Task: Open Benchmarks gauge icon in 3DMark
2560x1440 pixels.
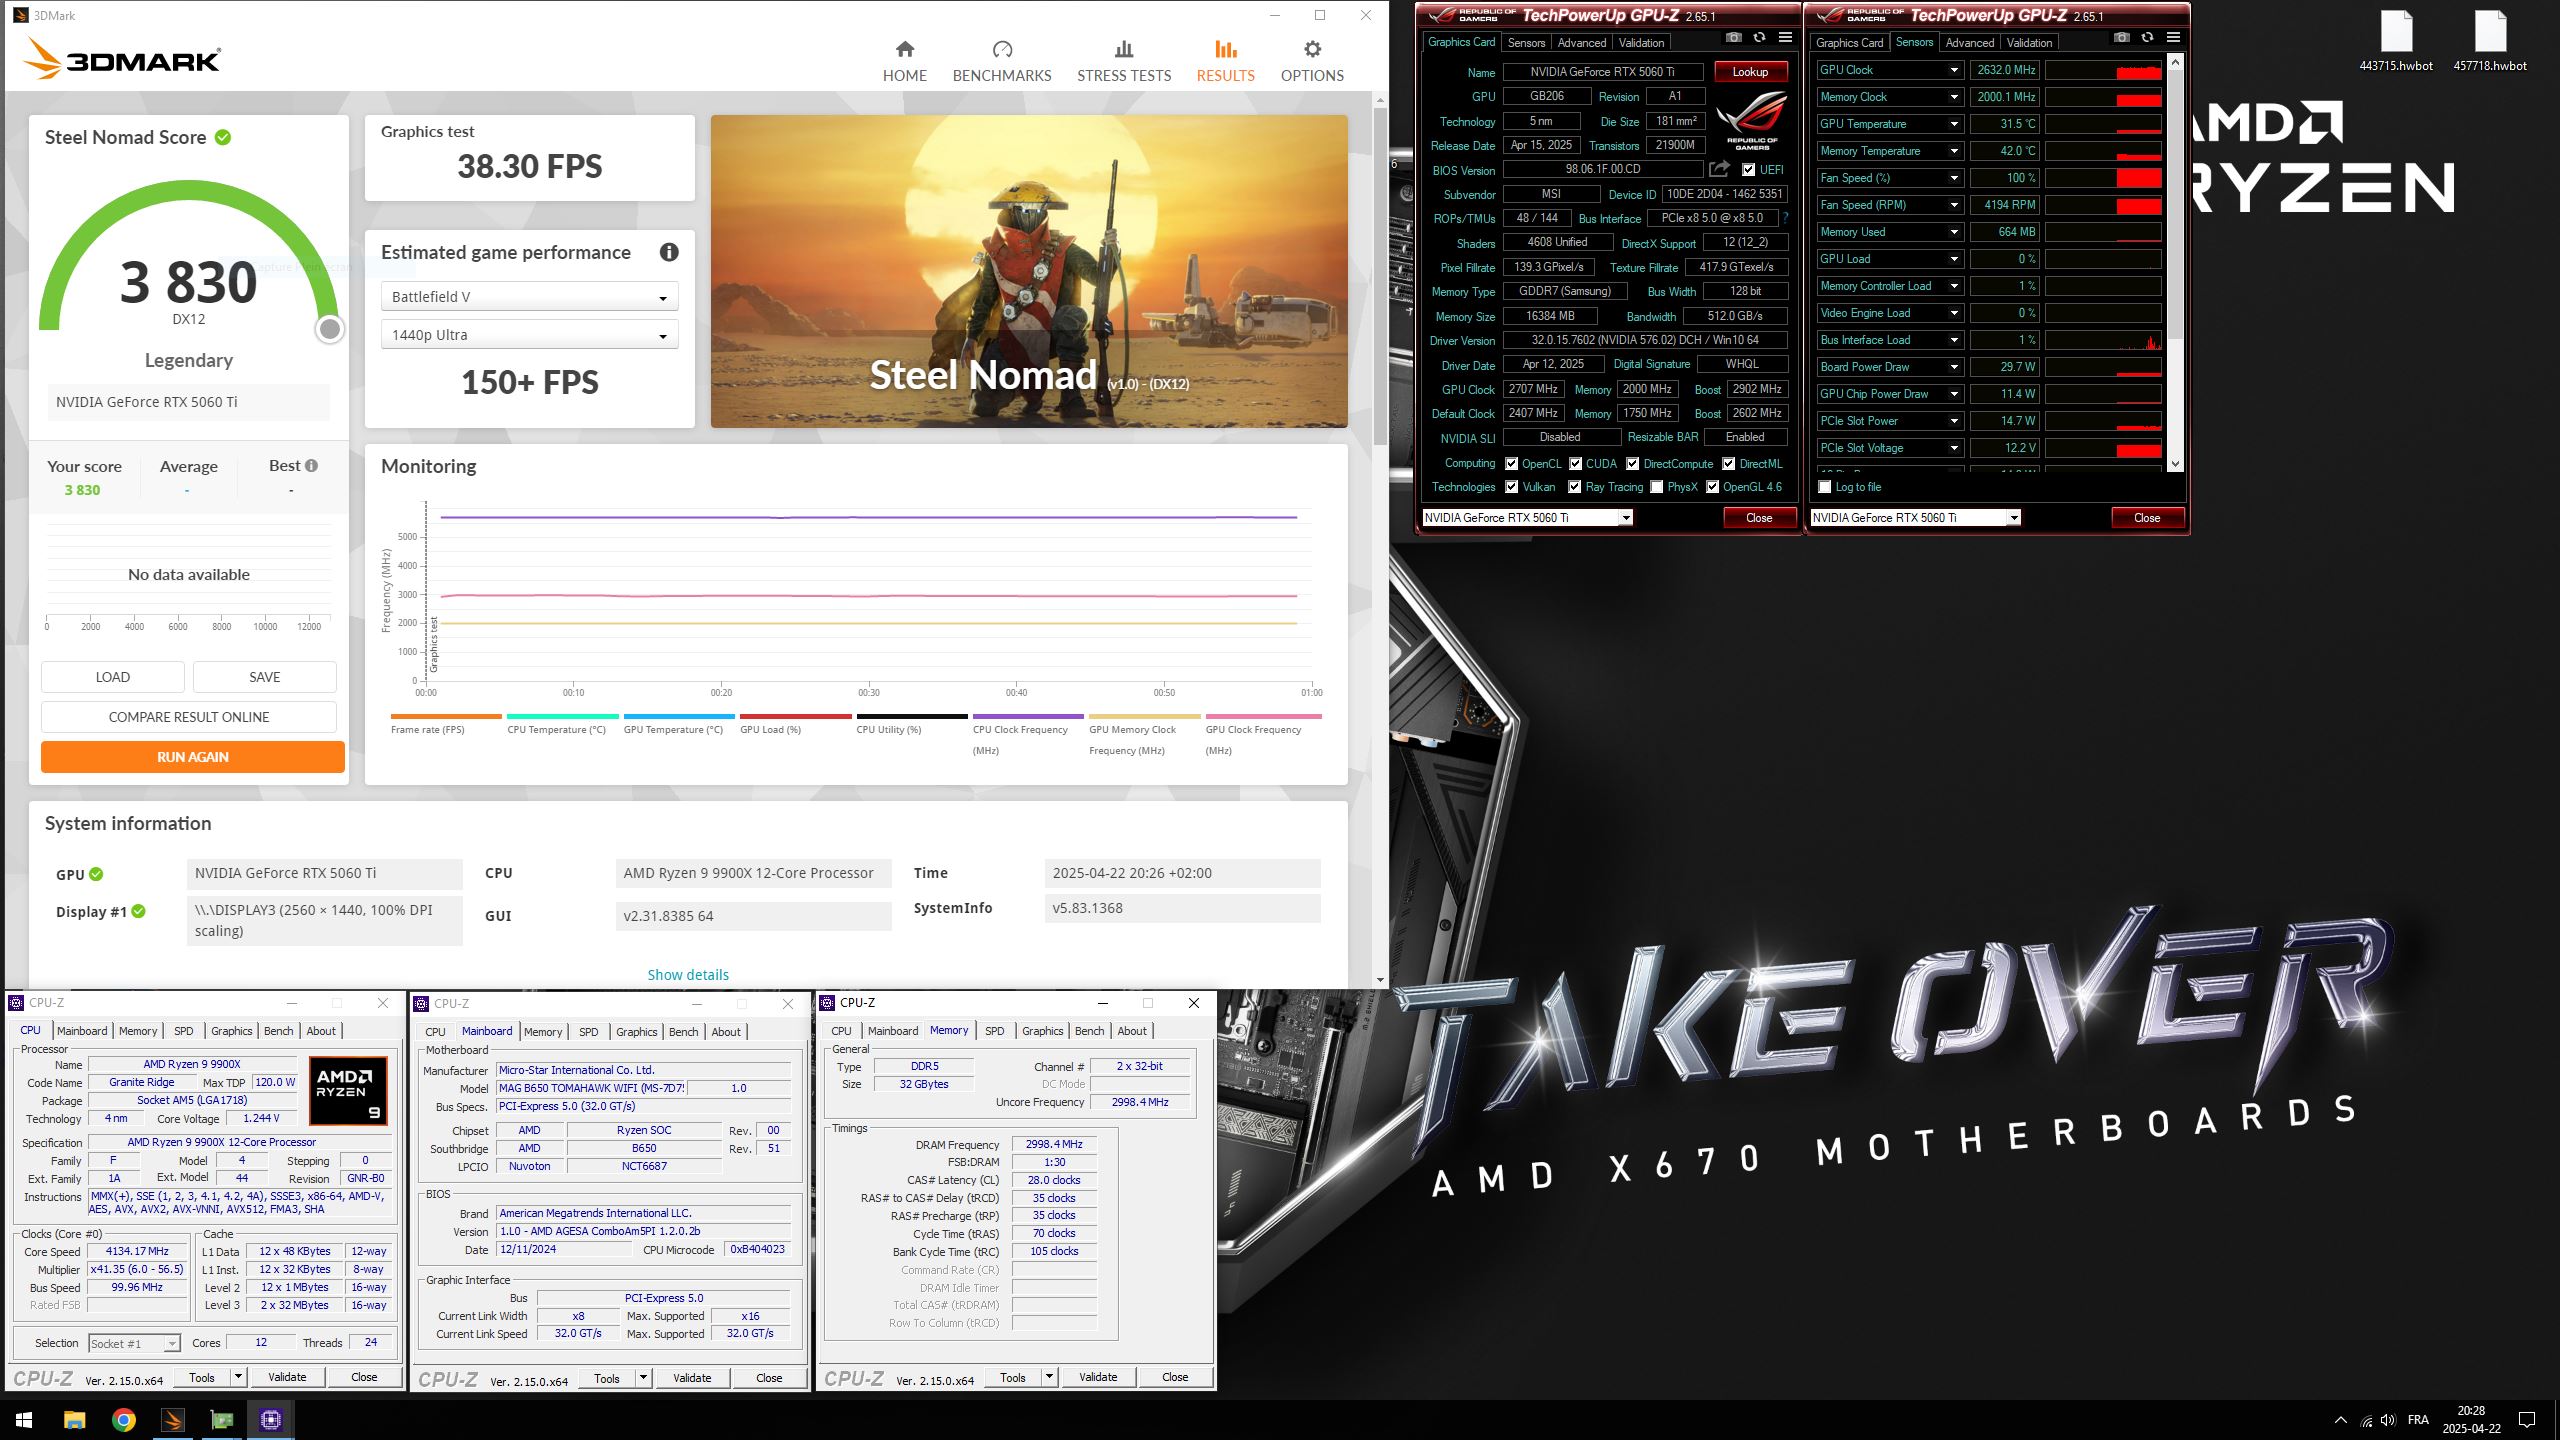Action: tap(1002, 49)
